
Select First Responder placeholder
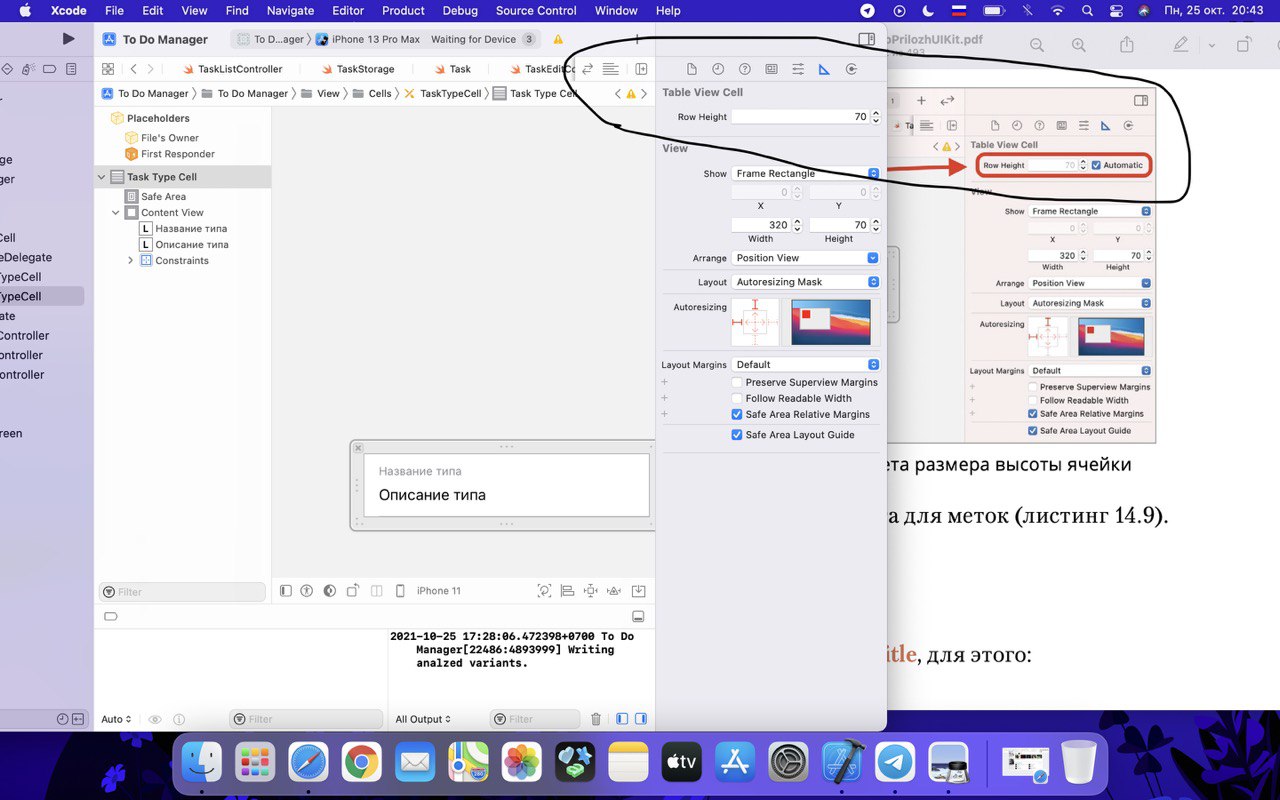170,154
